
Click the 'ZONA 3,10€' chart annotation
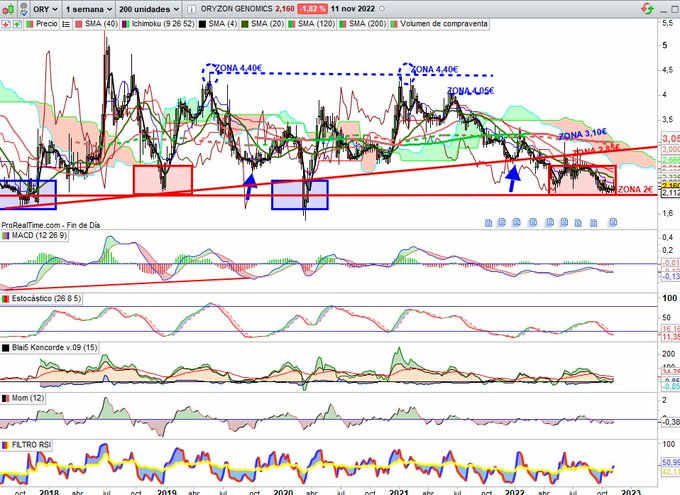(x=583, y=134)
